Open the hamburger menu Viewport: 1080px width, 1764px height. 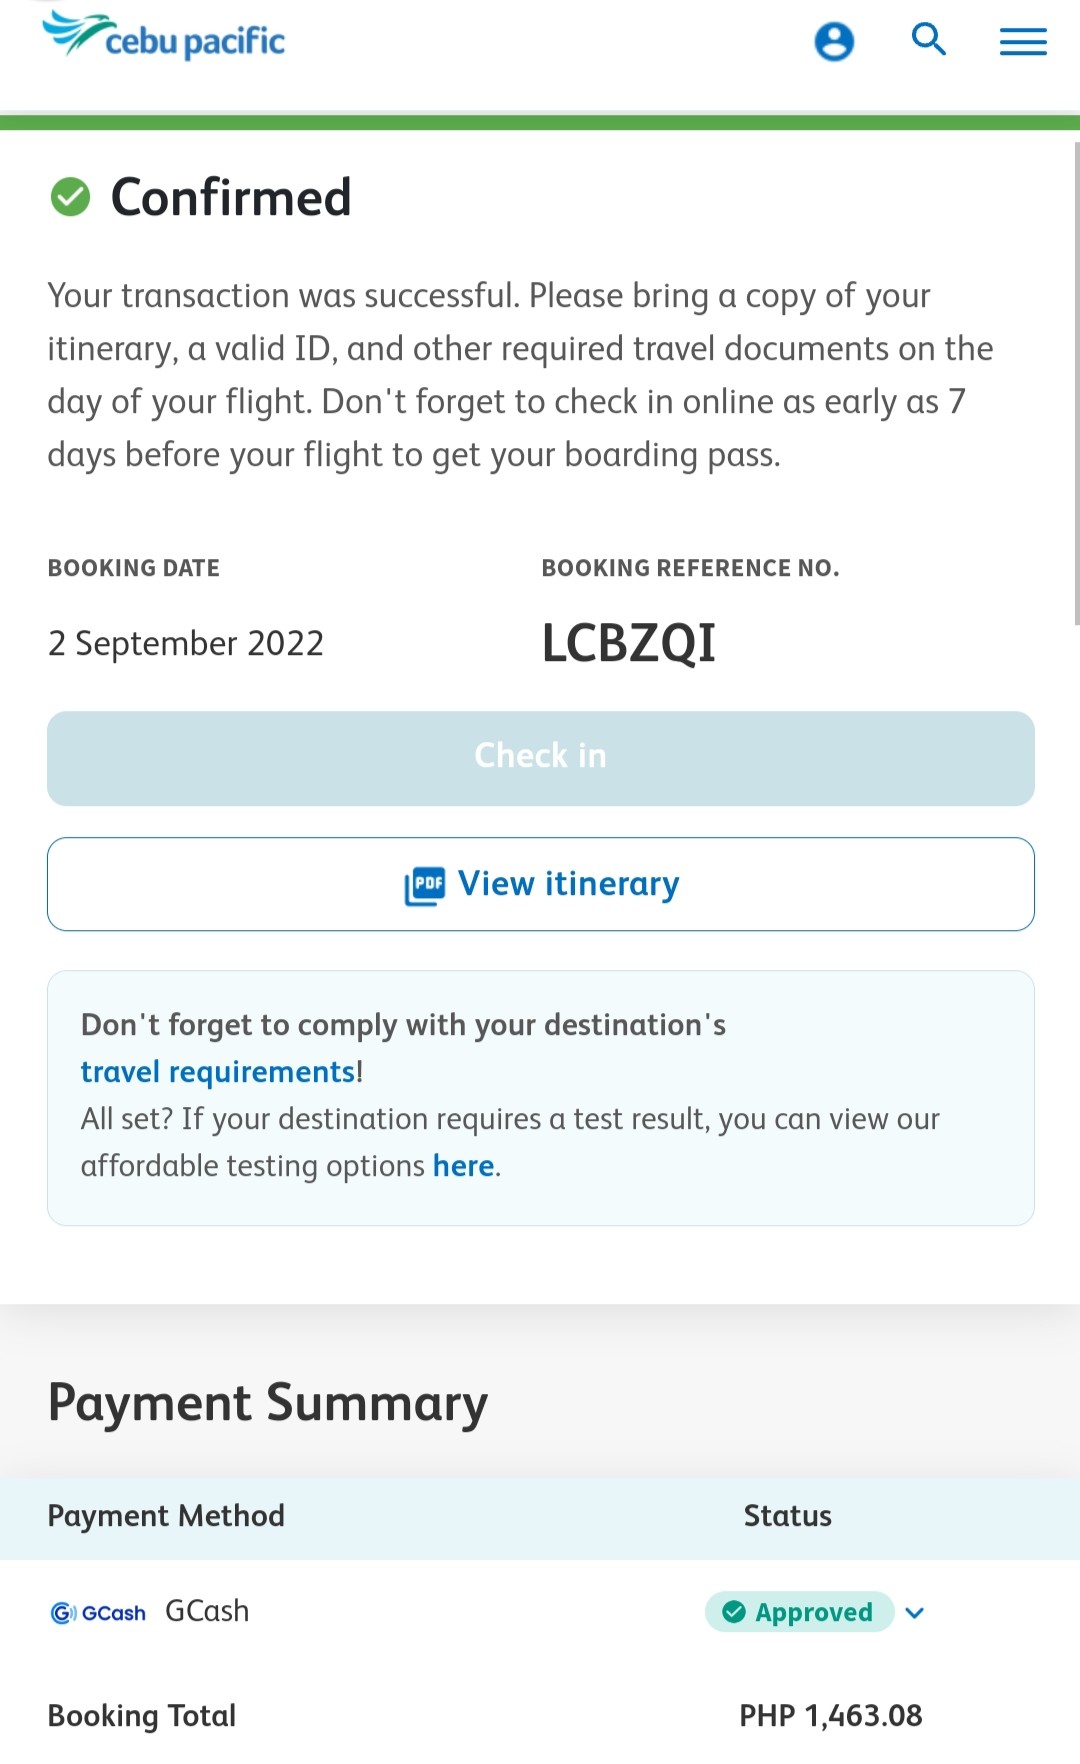point(1023,42)
